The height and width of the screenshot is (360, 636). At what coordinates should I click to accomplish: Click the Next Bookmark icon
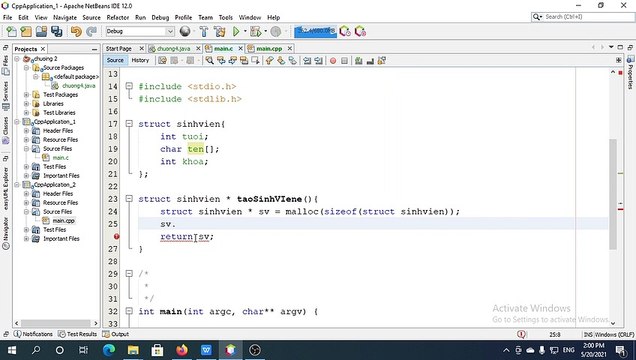point(281,60)
